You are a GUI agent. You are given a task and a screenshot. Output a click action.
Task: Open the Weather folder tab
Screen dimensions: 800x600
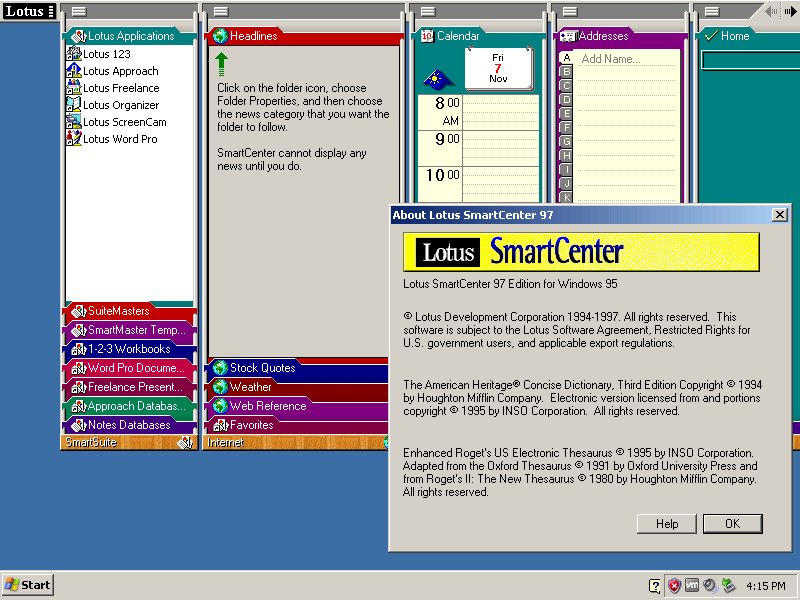coord(297,387)
